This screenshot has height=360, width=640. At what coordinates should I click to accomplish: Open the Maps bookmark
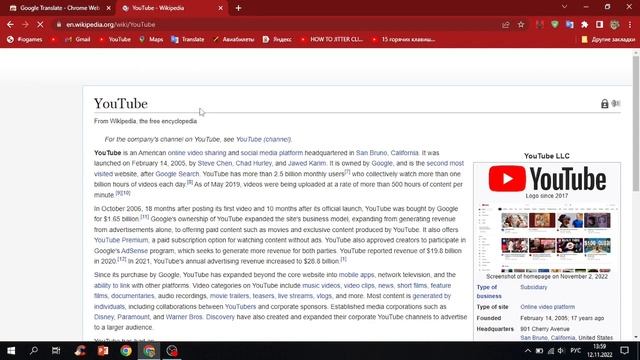click(151, 40)
